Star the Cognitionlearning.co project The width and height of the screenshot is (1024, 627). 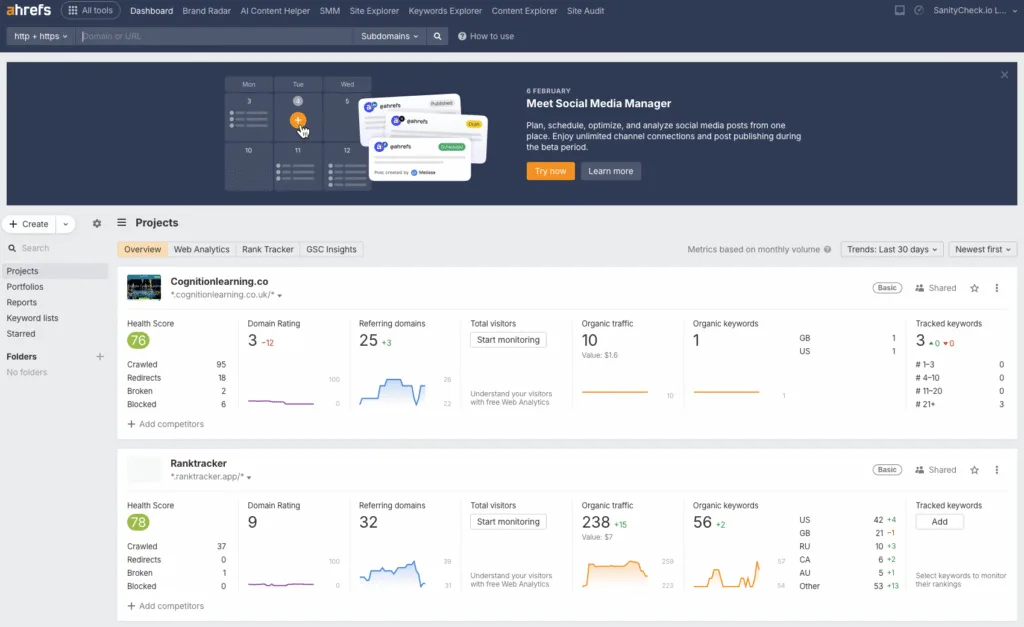tap(974, 287)
